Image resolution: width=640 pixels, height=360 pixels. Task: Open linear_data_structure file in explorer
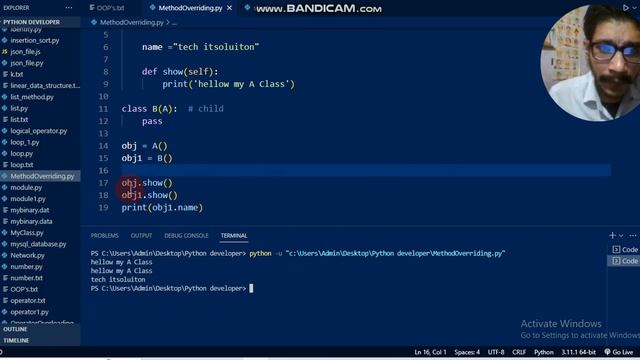pos(45,86)
